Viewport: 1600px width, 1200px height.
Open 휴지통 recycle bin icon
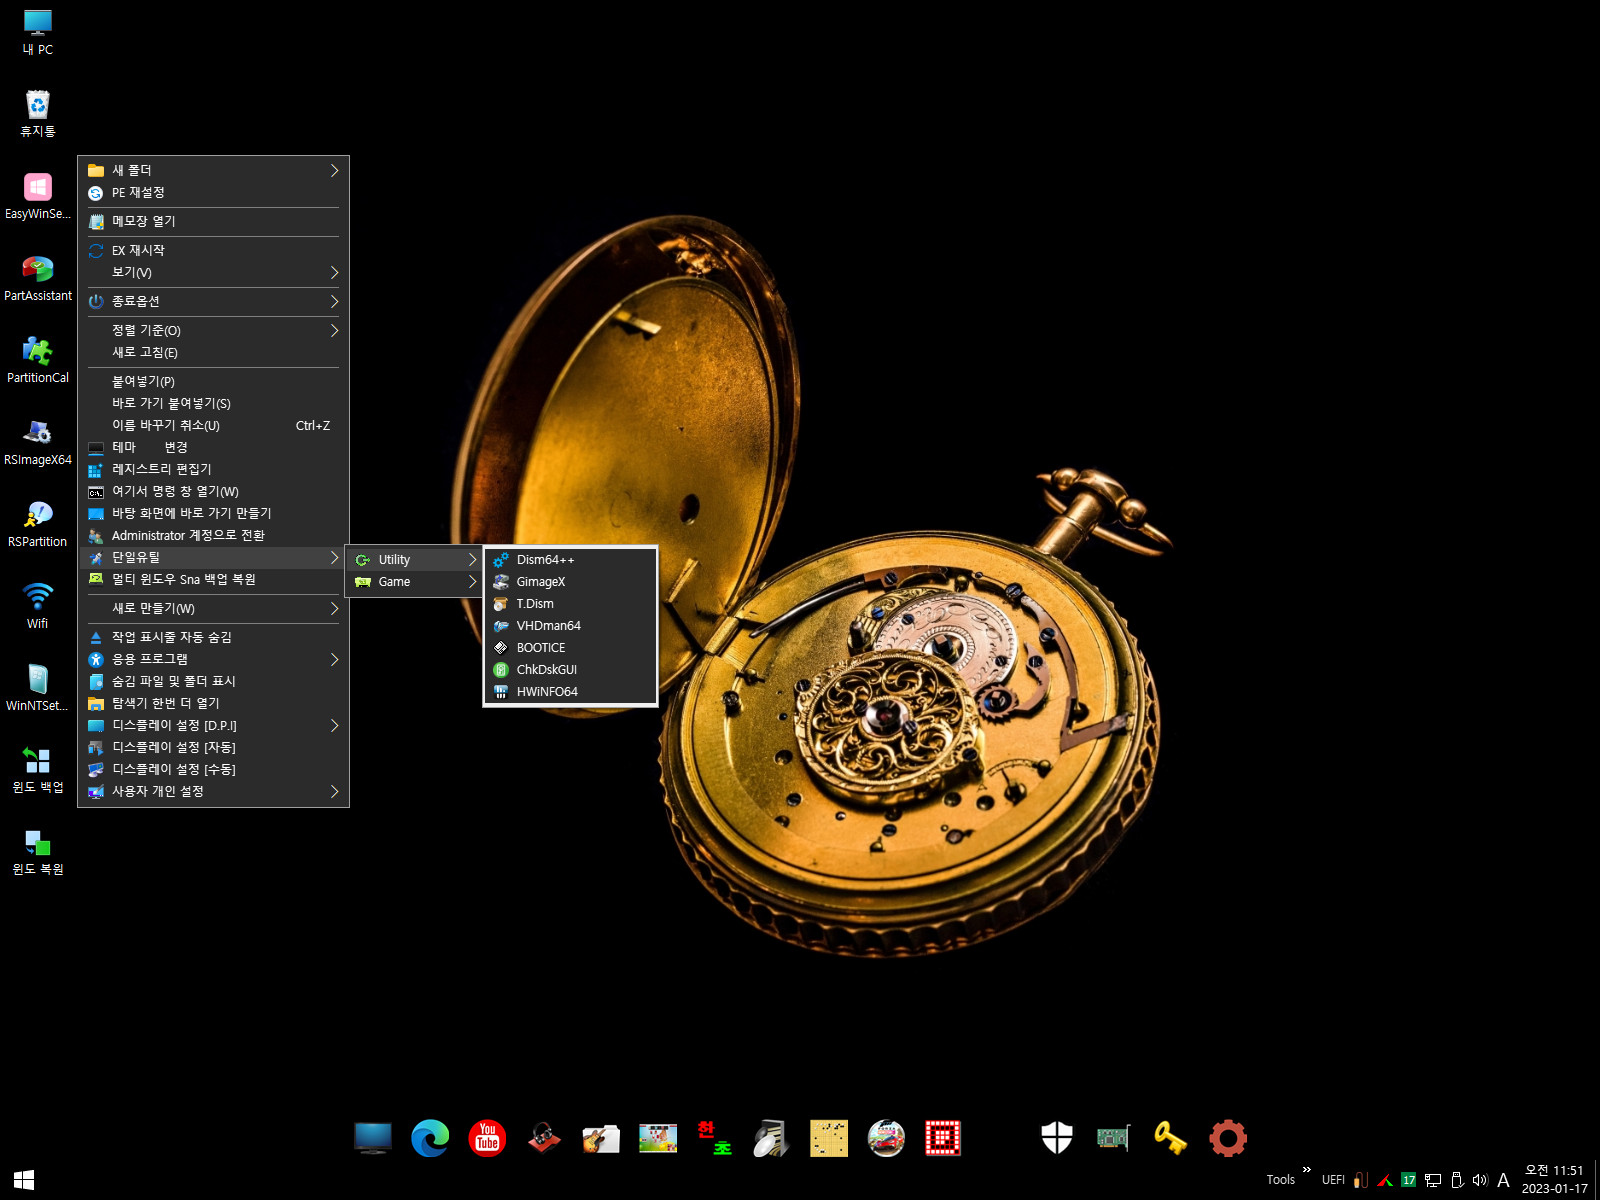(x=38, y=114)
